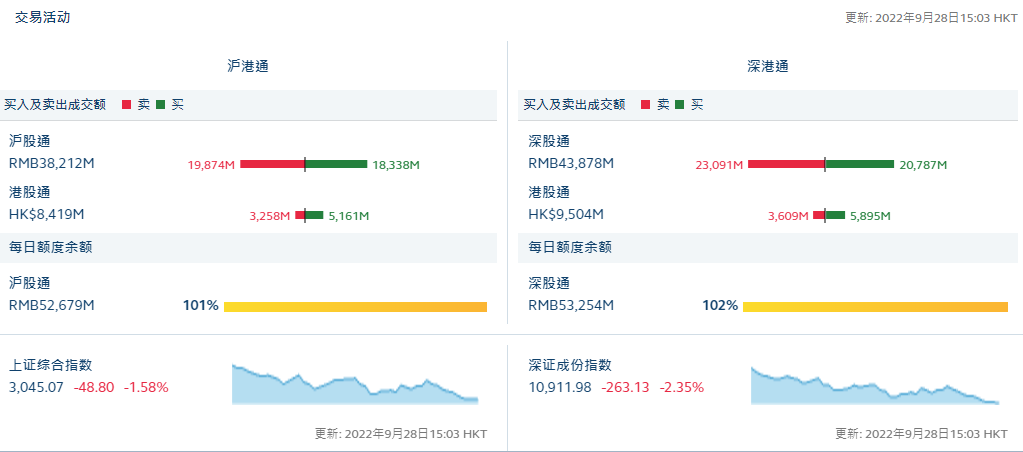This screenshot has width=1023, height=452.
Task: Click the green 18,338M buy bar
Action: point(337,164)
